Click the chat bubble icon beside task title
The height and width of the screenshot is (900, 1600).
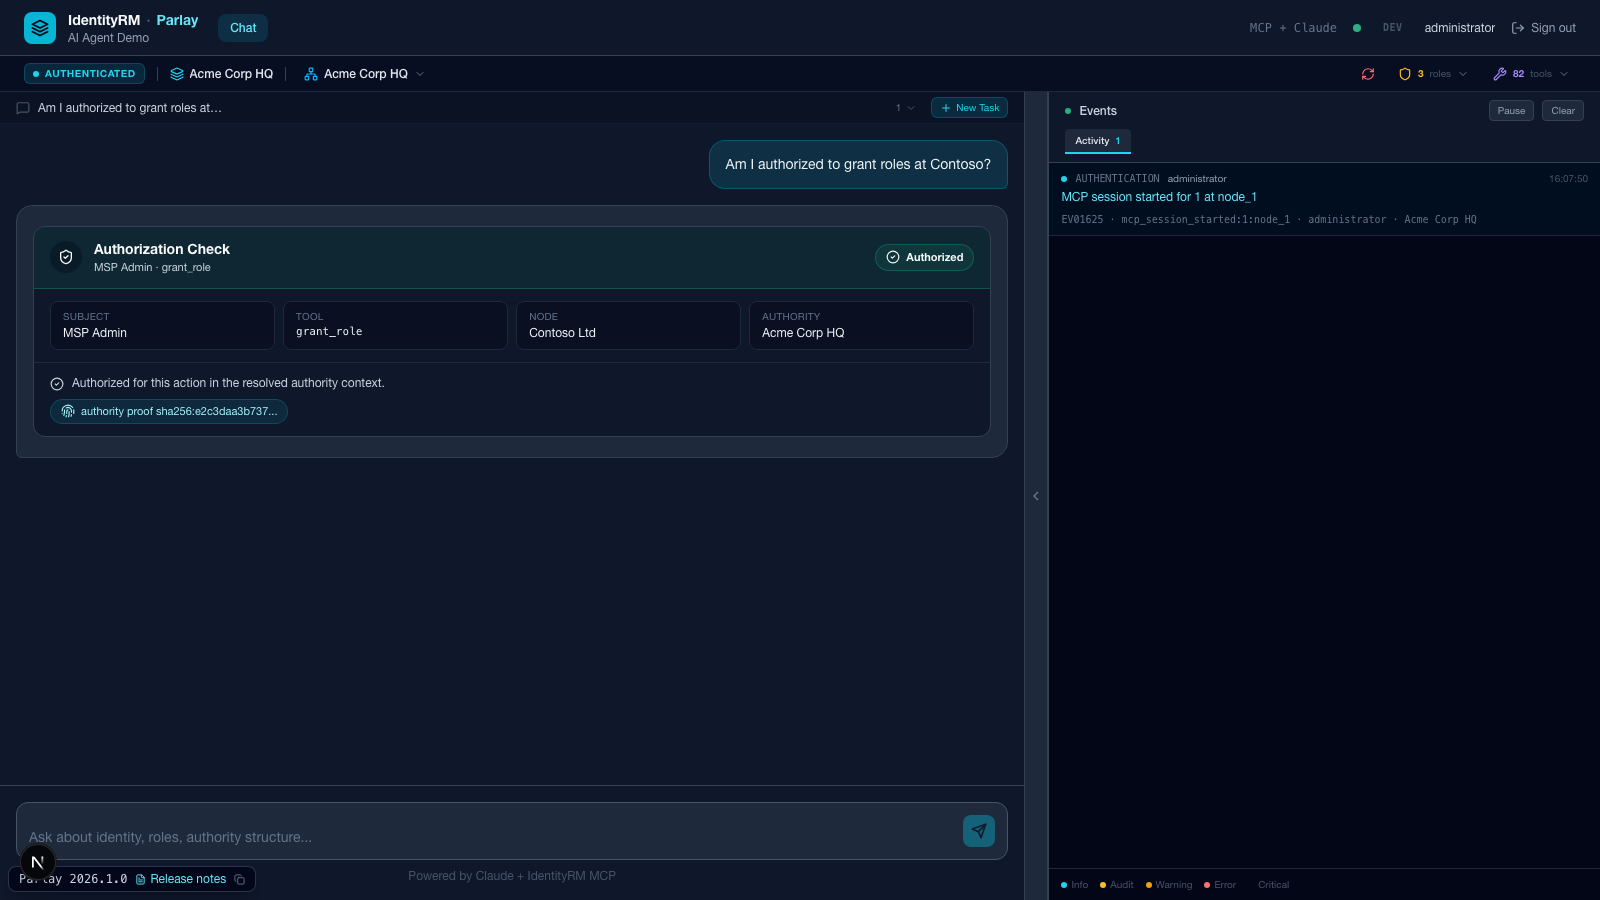point(23,108)
